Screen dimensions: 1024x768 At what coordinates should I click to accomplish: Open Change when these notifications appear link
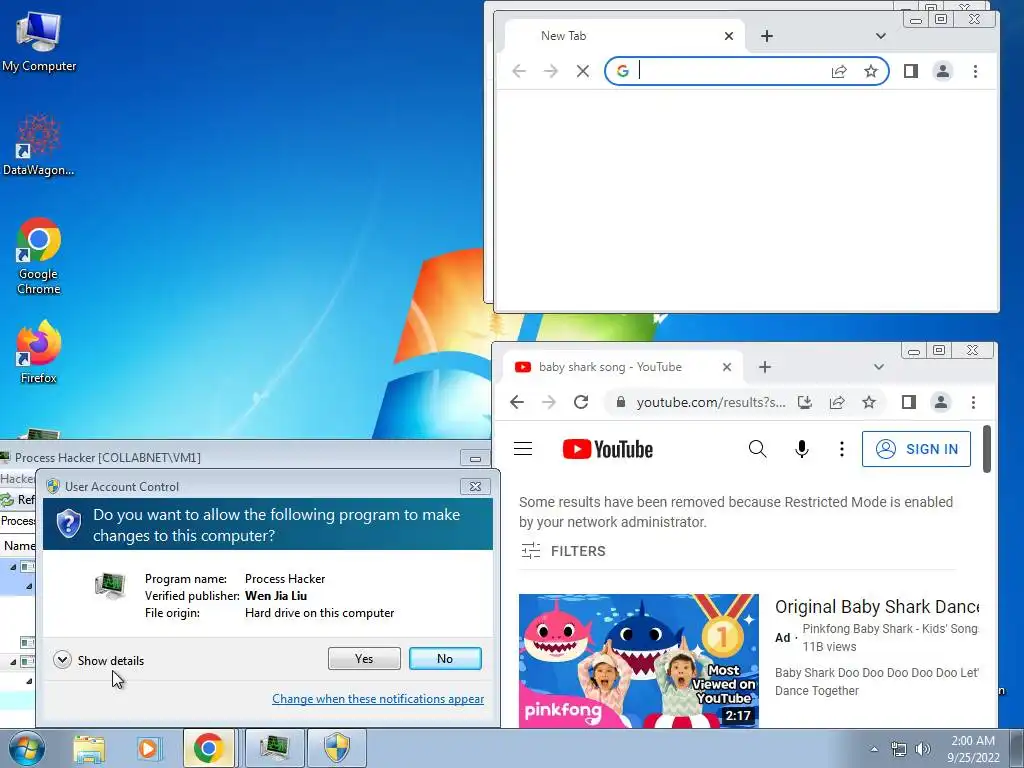click(x=378, y=699)
